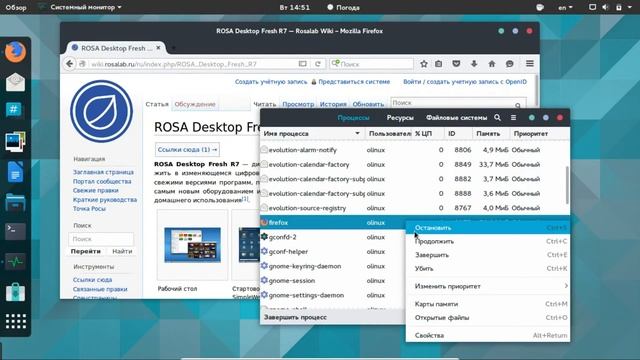Open the documents app in the dock
640x360 pixels.
tap(16, 172)
